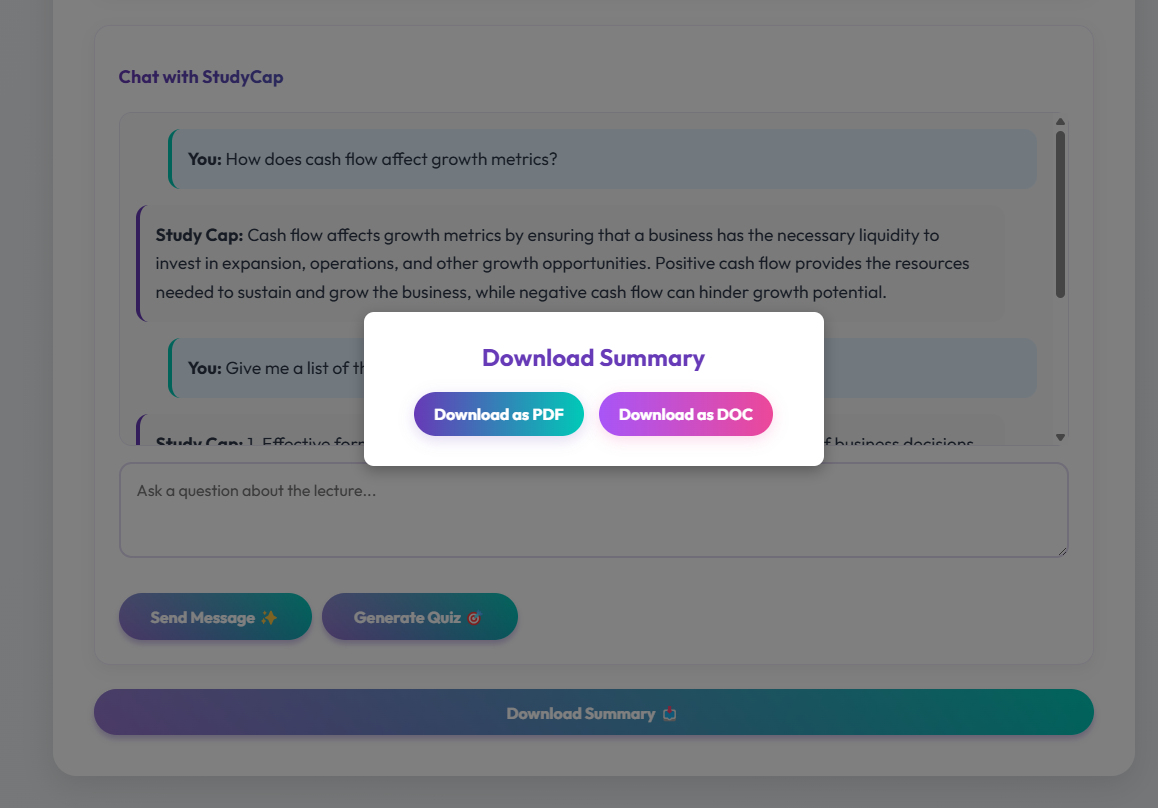Click the Download as PDF button

tap(498, 414)
